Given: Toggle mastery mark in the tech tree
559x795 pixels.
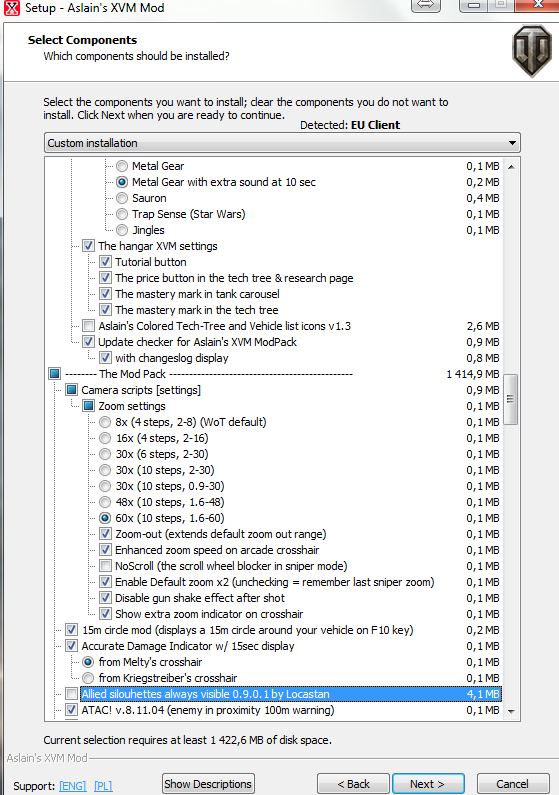Looking at the screenshot, I should [x=105, y=310].
